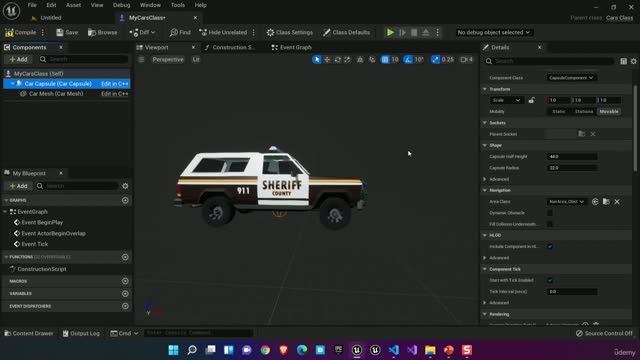
Task: Choose the Select mode cursor tool
Action: (316, 60)
